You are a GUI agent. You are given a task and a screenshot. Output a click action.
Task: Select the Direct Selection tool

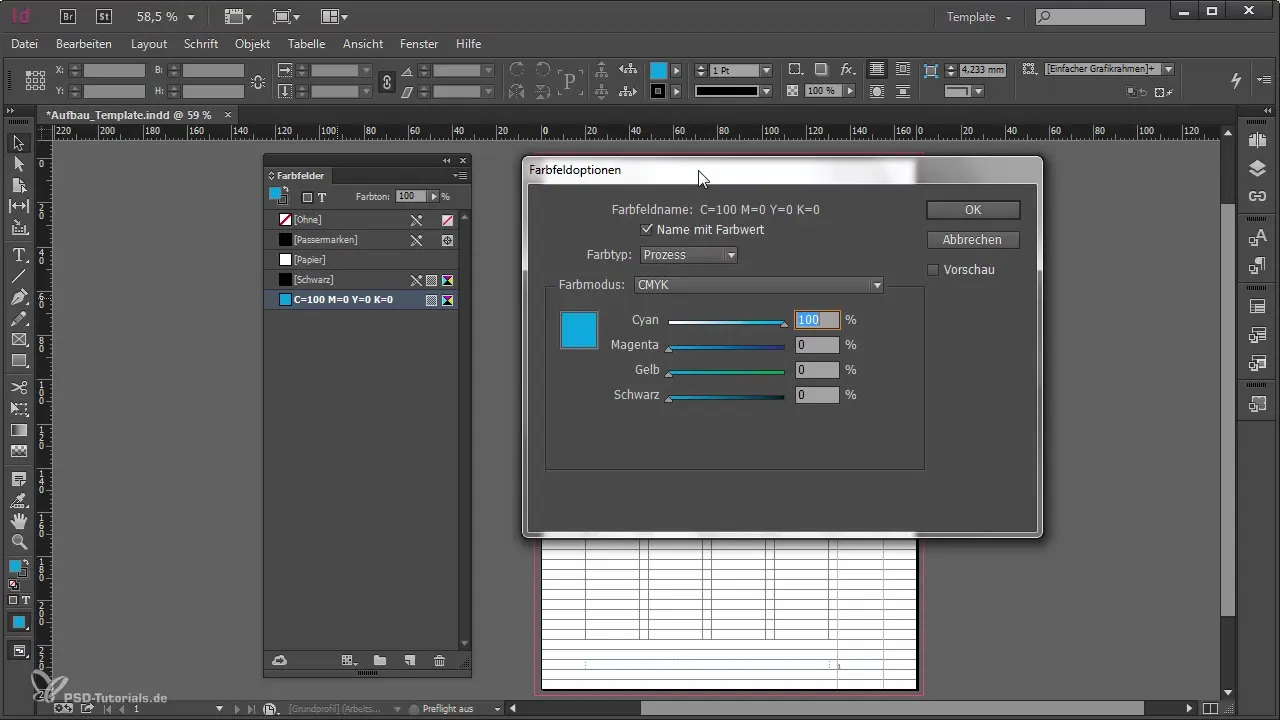point(19,163)
